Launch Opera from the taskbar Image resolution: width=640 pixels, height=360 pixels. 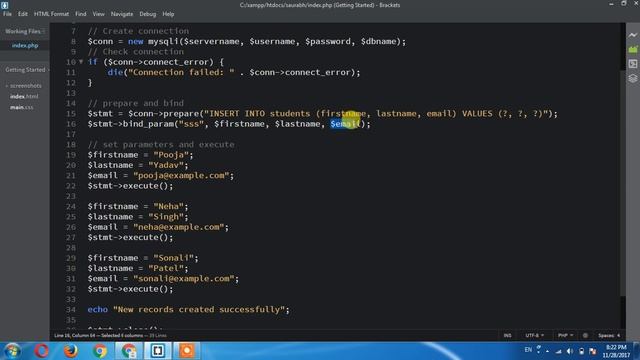41,351
